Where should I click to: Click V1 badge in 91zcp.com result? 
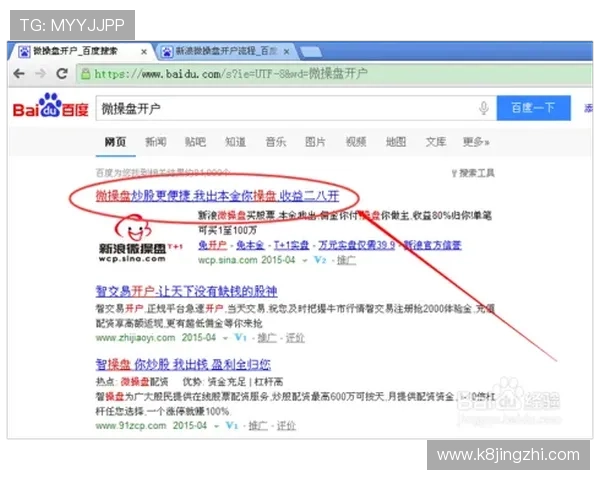[232, 425]
